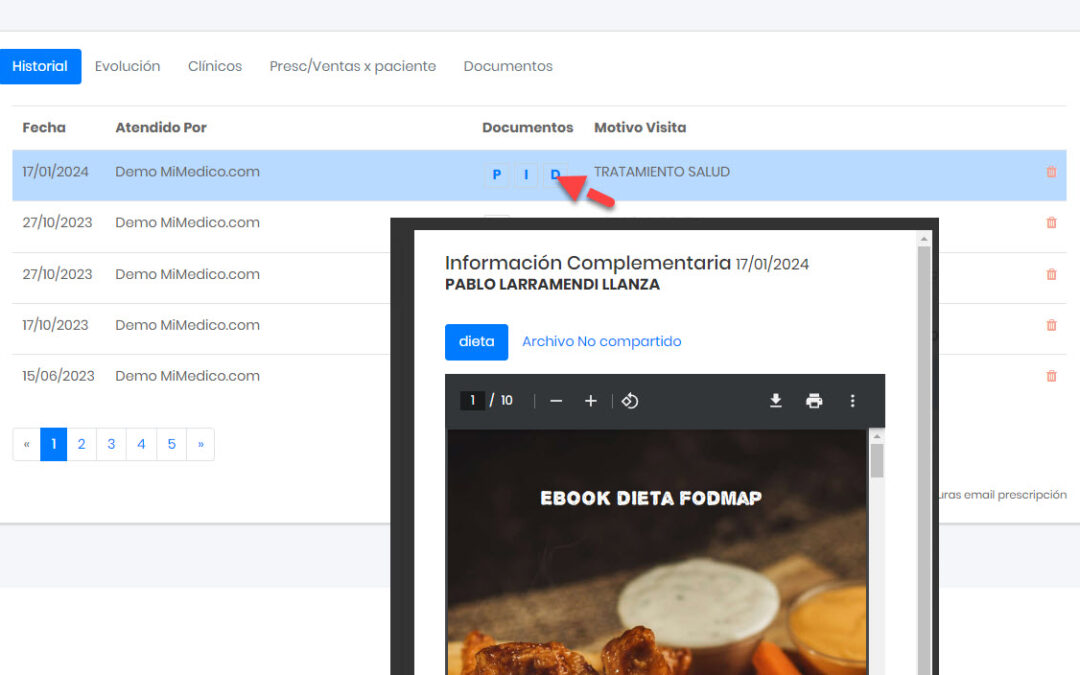The image size is (1080, 675).
Task: Click the Atendido Por column header
Action: [x=161, y=127]
